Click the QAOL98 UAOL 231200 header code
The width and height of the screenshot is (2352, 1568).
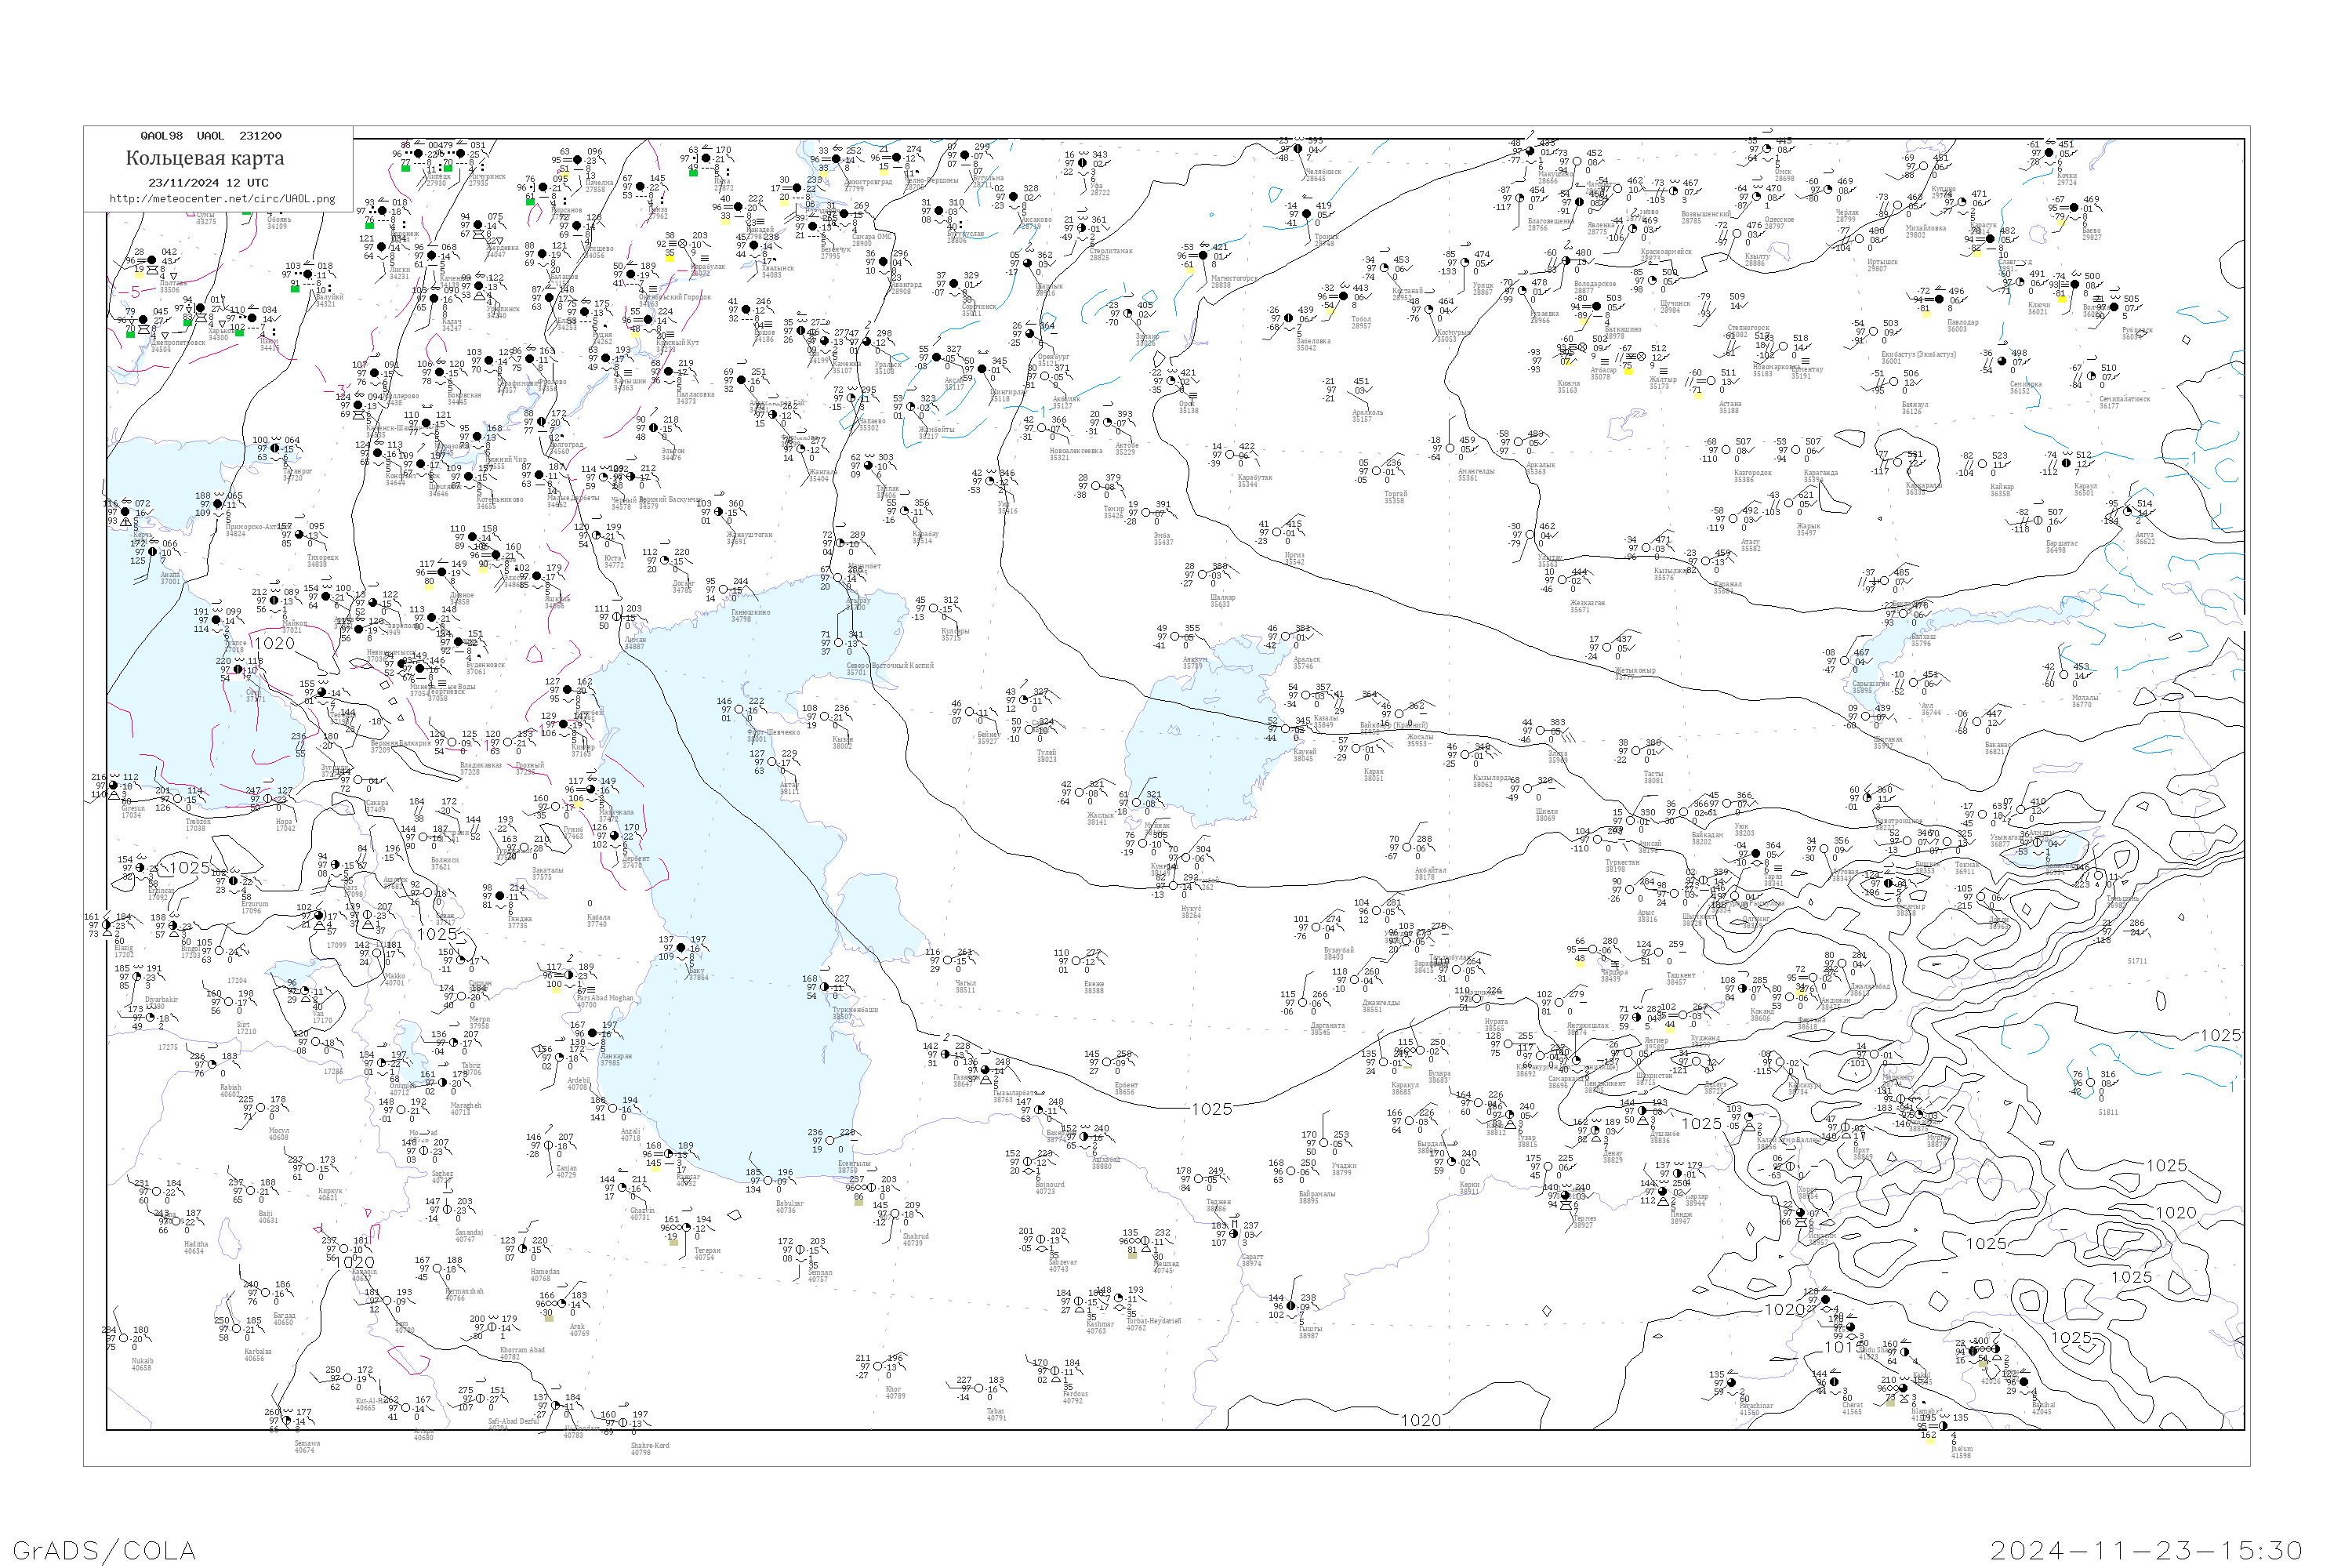click(x=211, y=136)
